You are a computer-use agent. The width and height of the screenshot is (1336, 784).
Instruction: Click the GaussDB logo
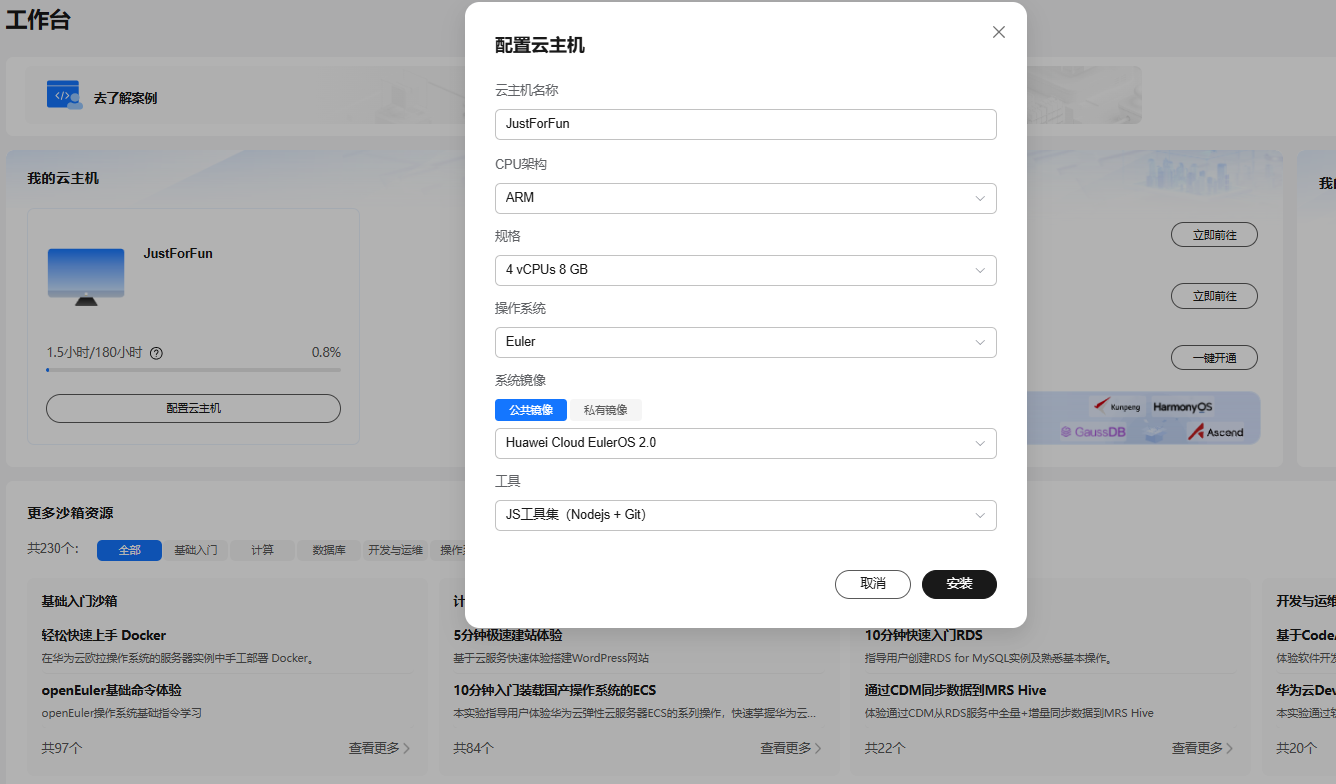(1093, 432)
